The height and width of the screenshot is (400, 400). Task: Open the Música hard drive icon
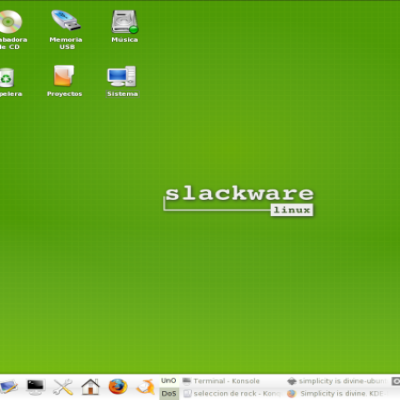125,22
